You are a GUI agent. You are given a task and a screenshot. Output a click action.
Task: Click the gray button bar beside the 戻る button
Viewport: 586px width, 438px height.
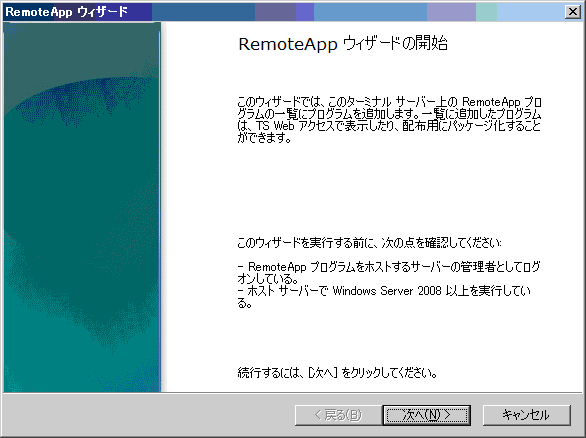point(149,415)
